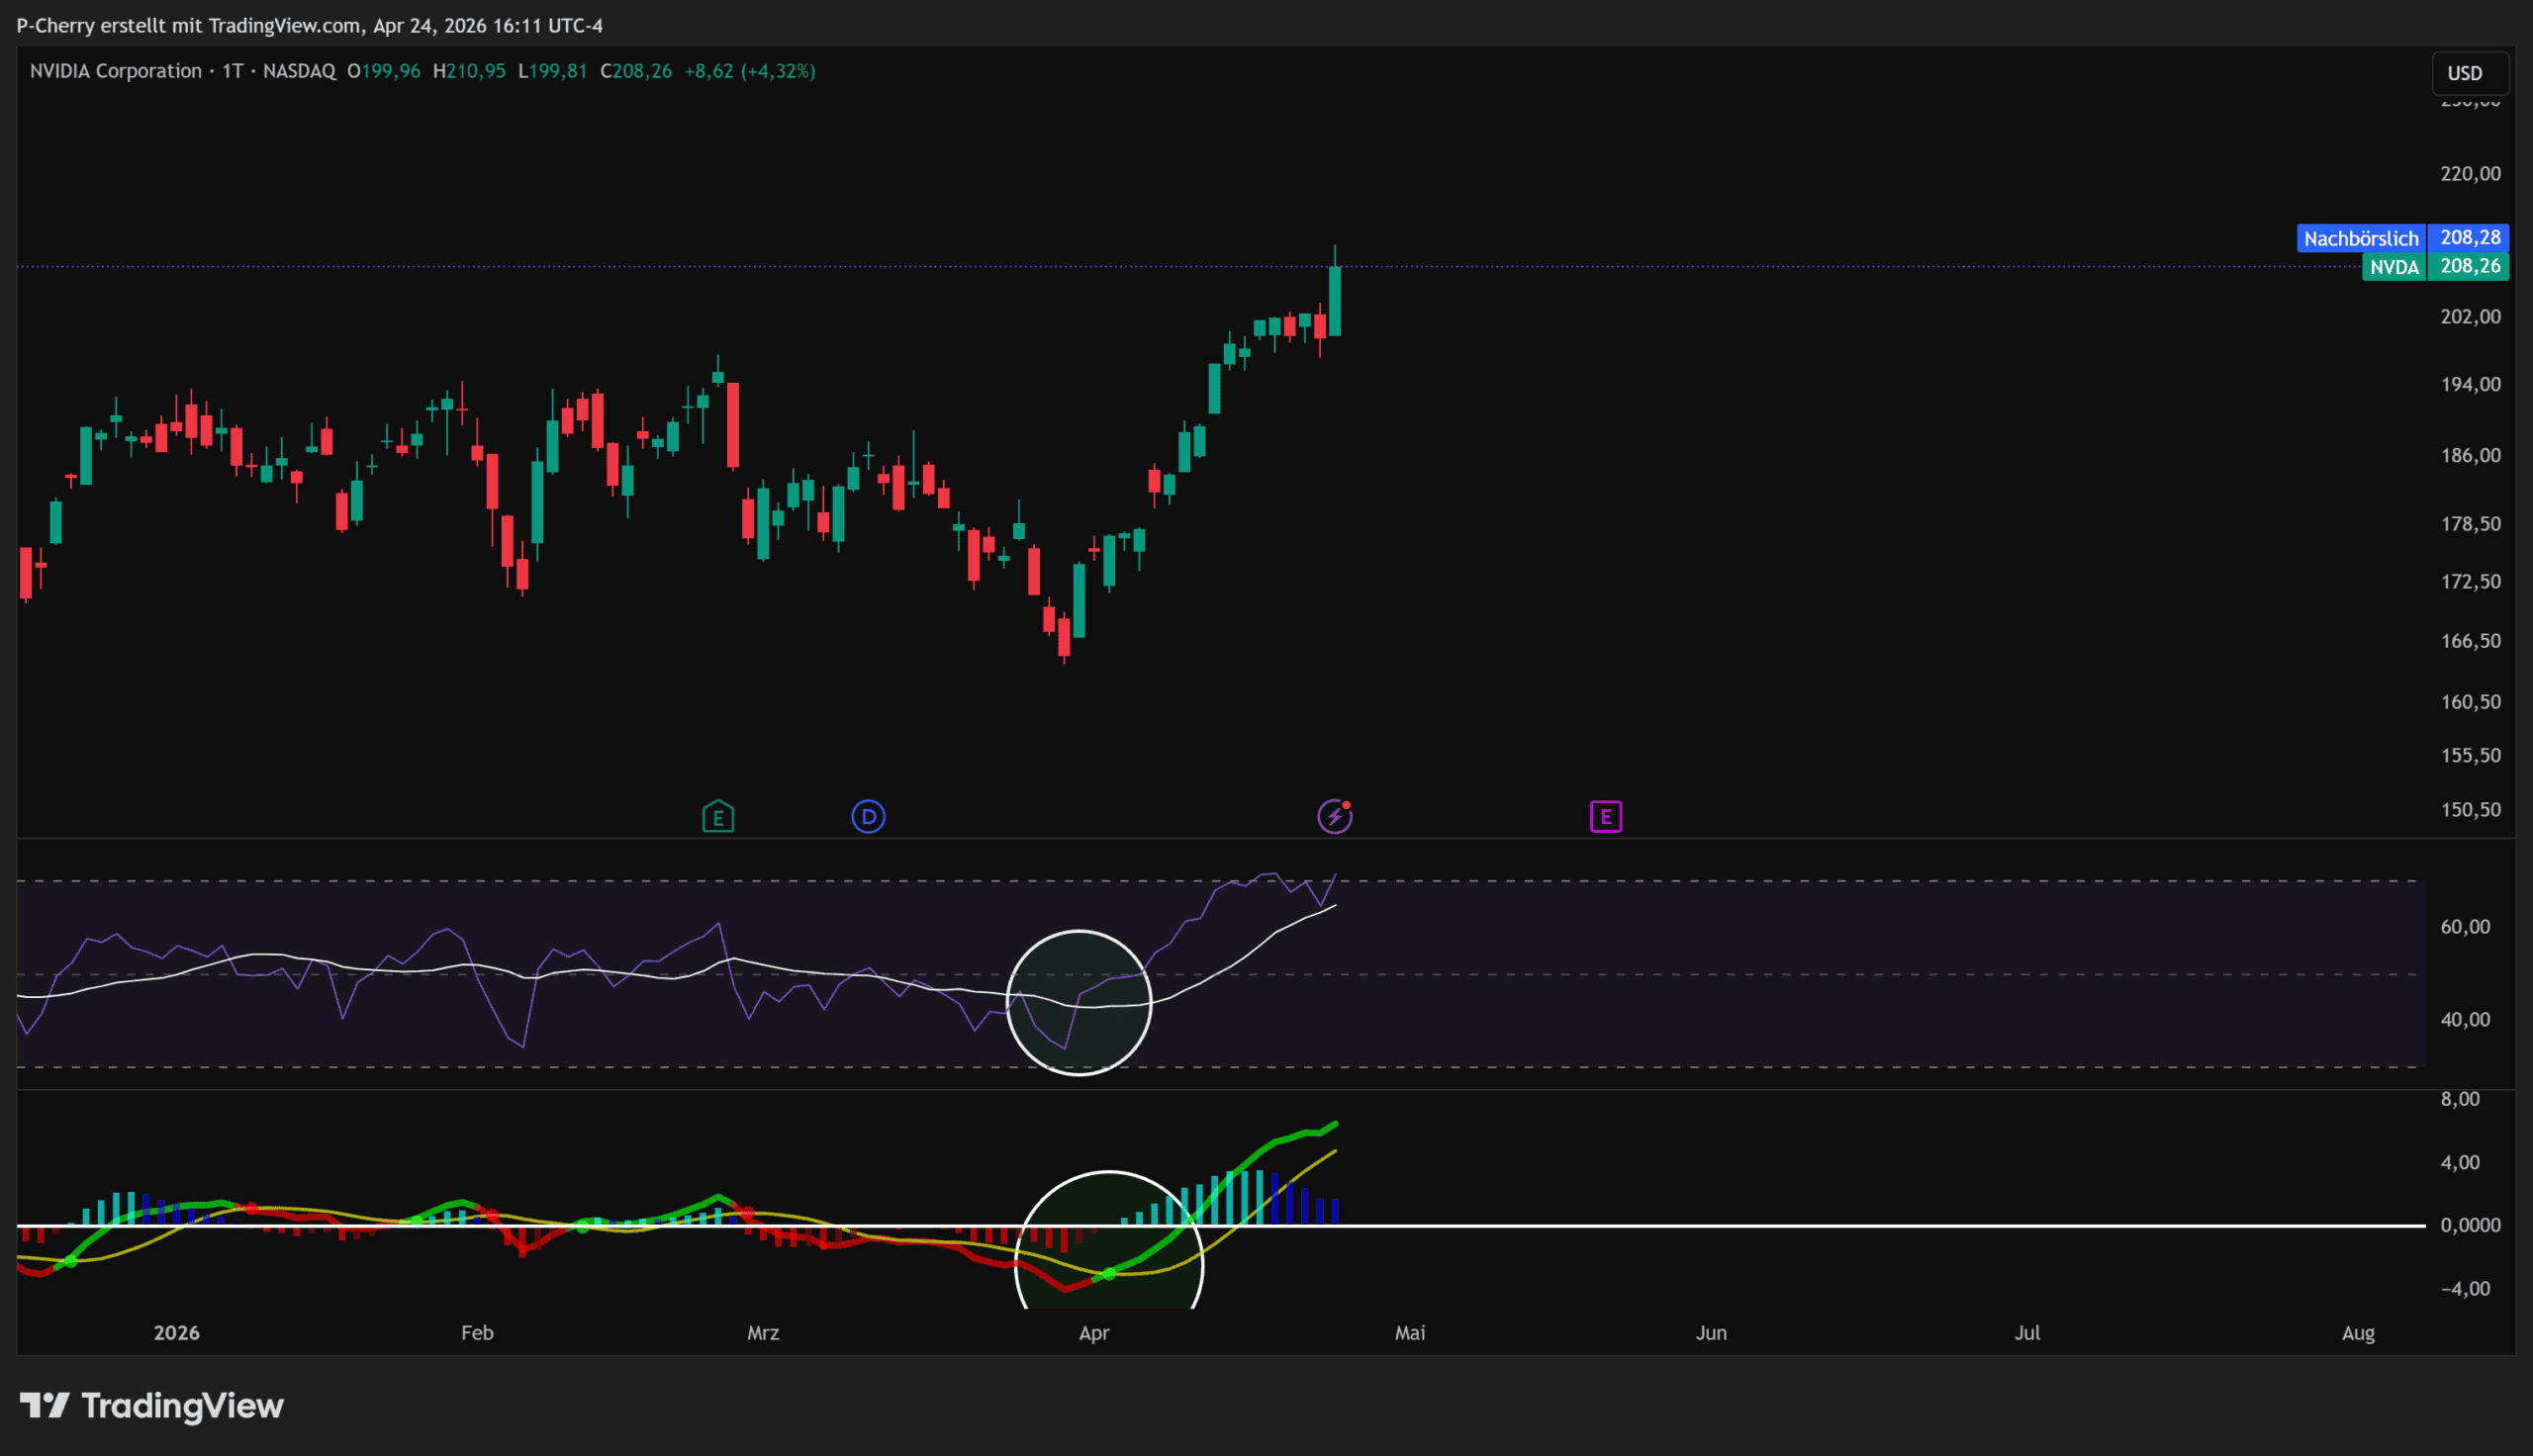Click the NASDAQ exchange label
This screenshot has height=1456, width=2533.
(x=299, y=71)
